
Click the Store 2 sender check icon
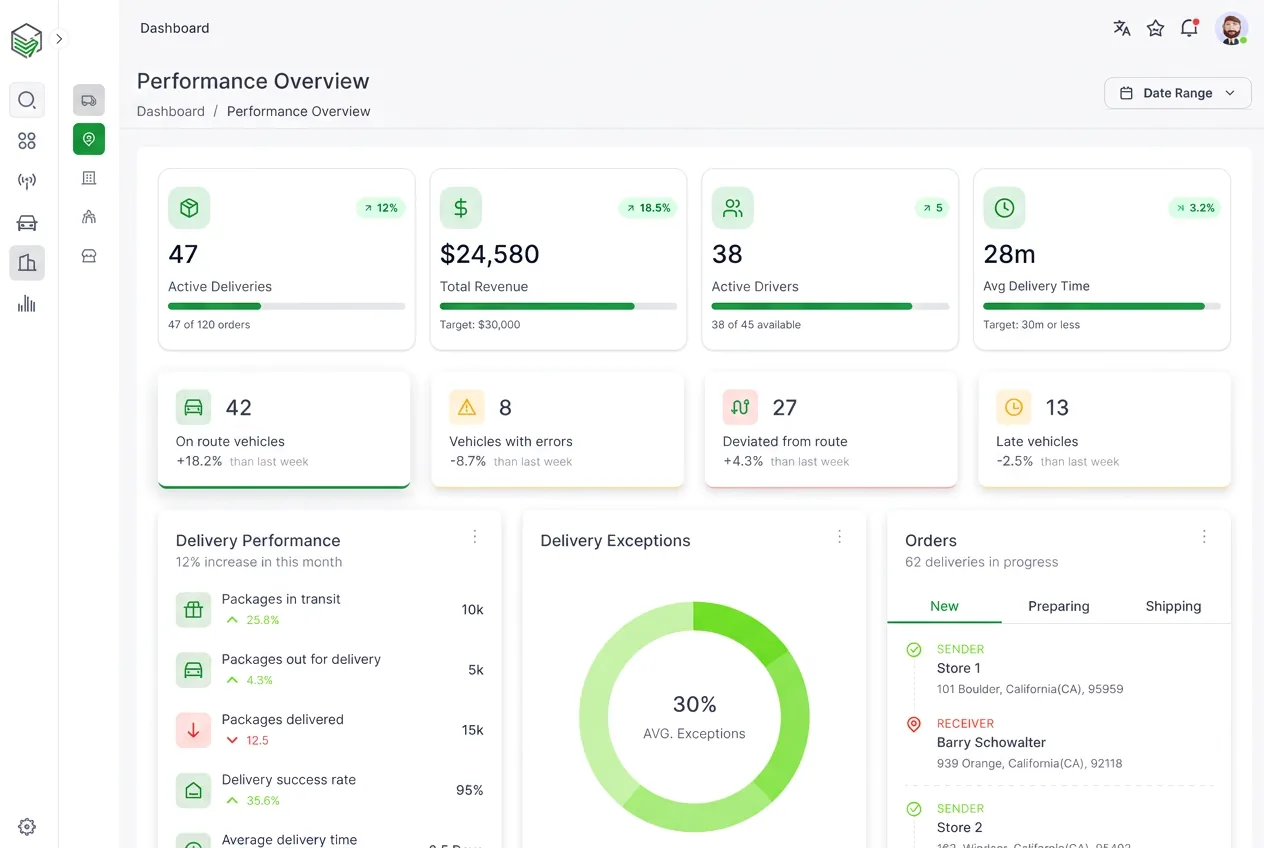(x=913, y=809)
